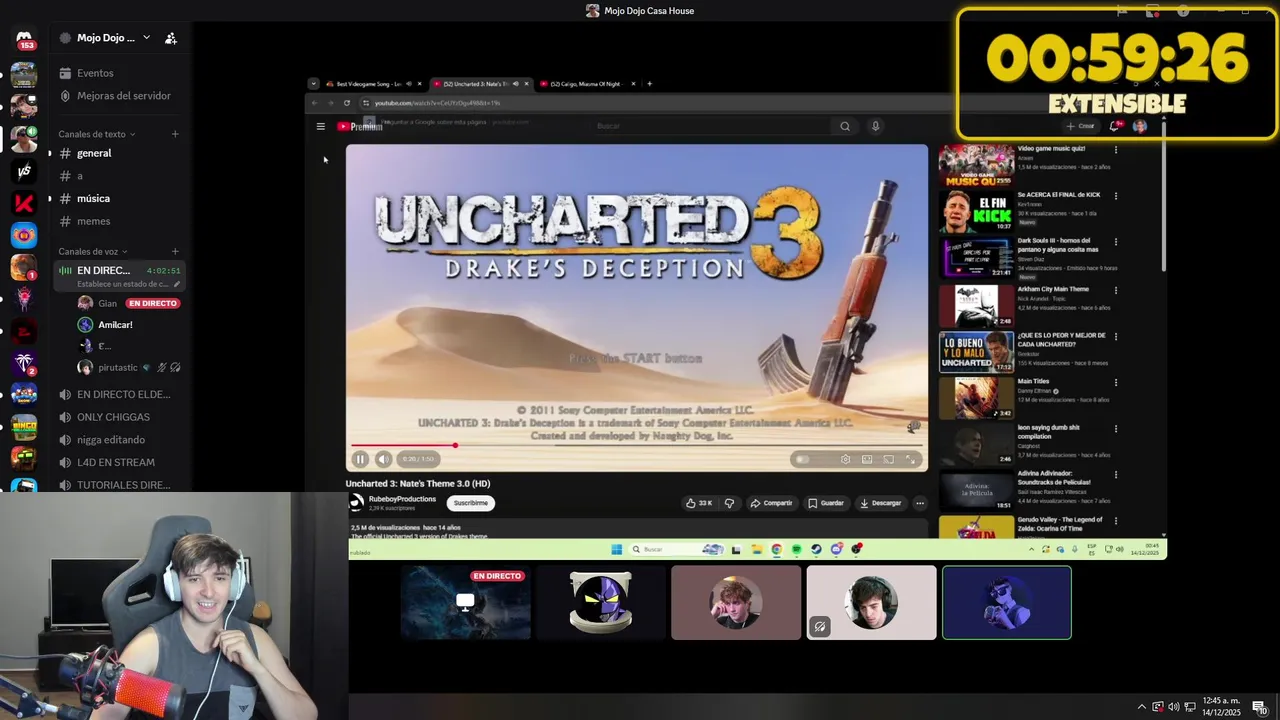Open Windows taskbar notification bell
This screenshot has width=1280, height=720.
(x=1259, y=707)
